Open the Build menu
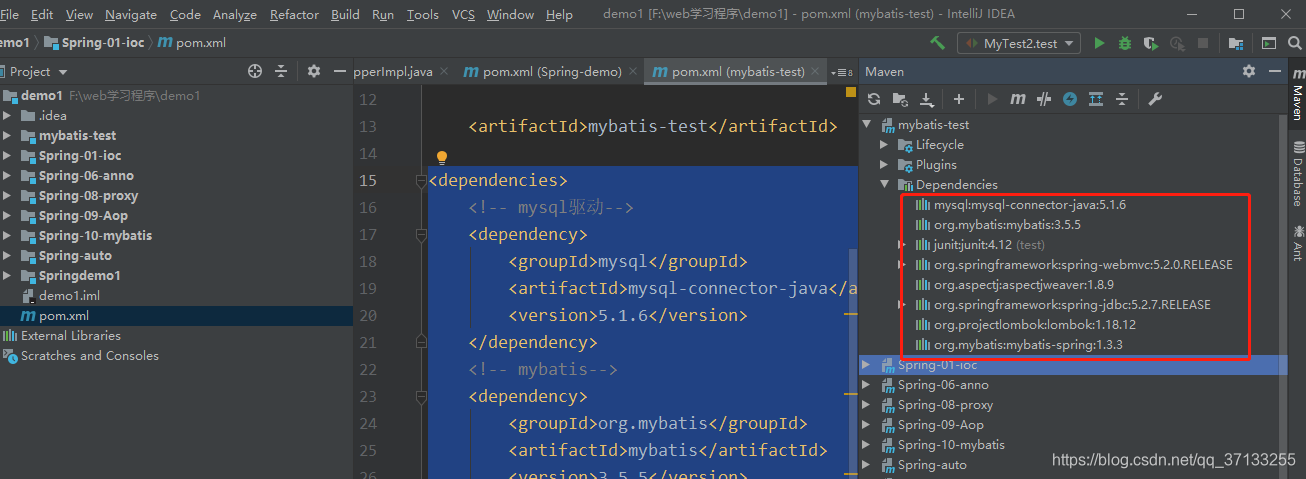 click(345, 15)
